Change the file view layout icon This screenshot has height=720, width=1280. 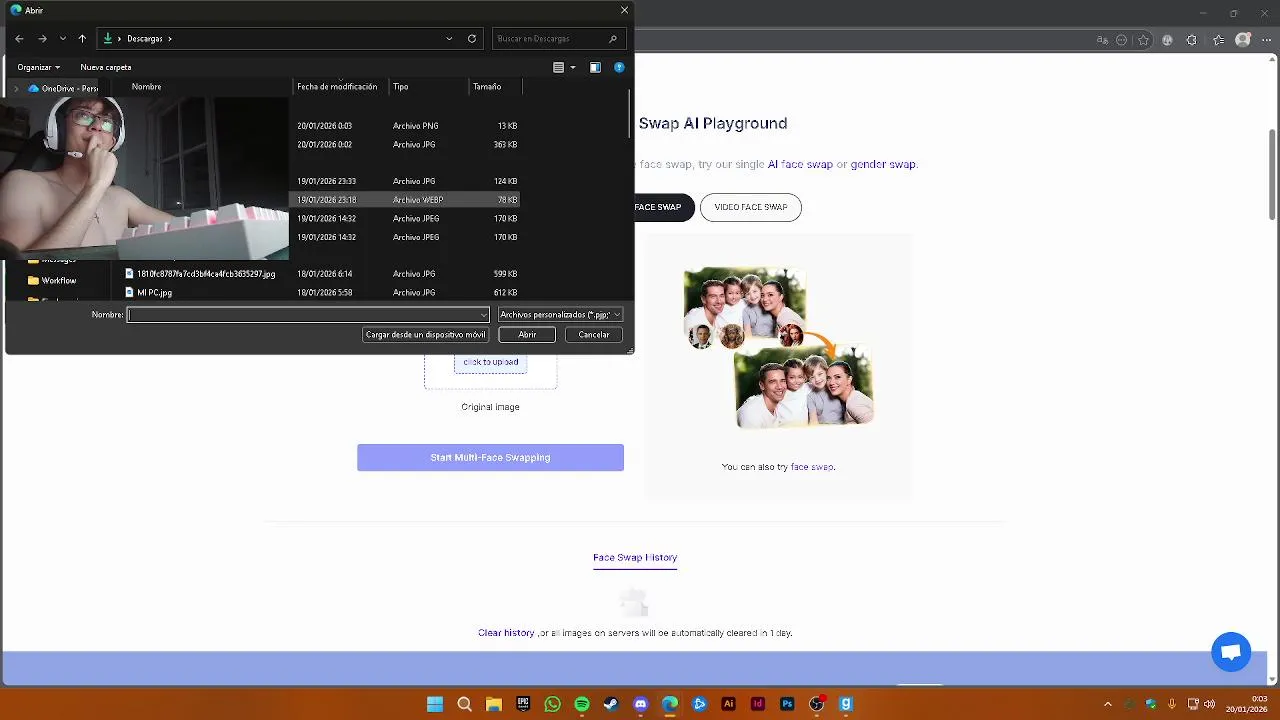[559, 67]
